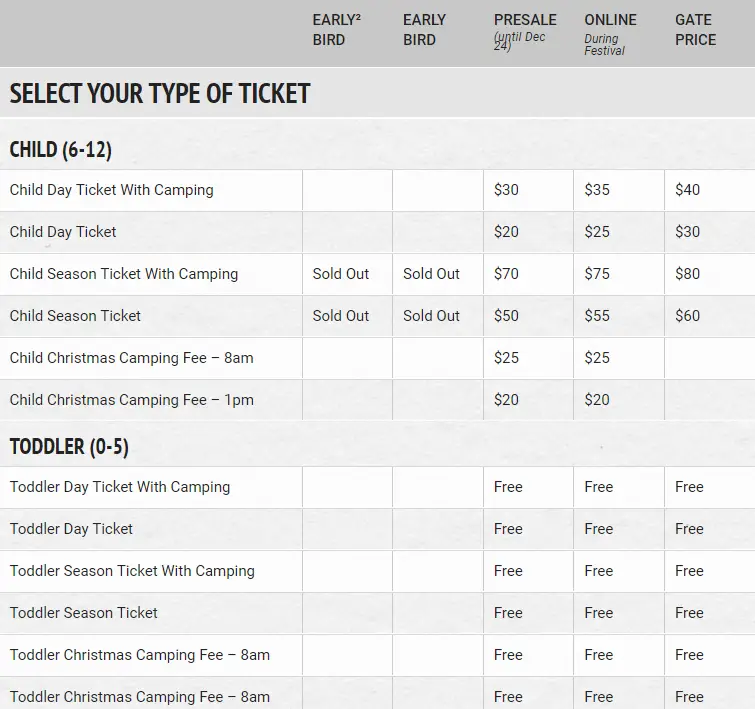Select the $30 presale Child Day camping price
Image resolution: width=755 pixels, height=709 pixels.
pos(506,190)
